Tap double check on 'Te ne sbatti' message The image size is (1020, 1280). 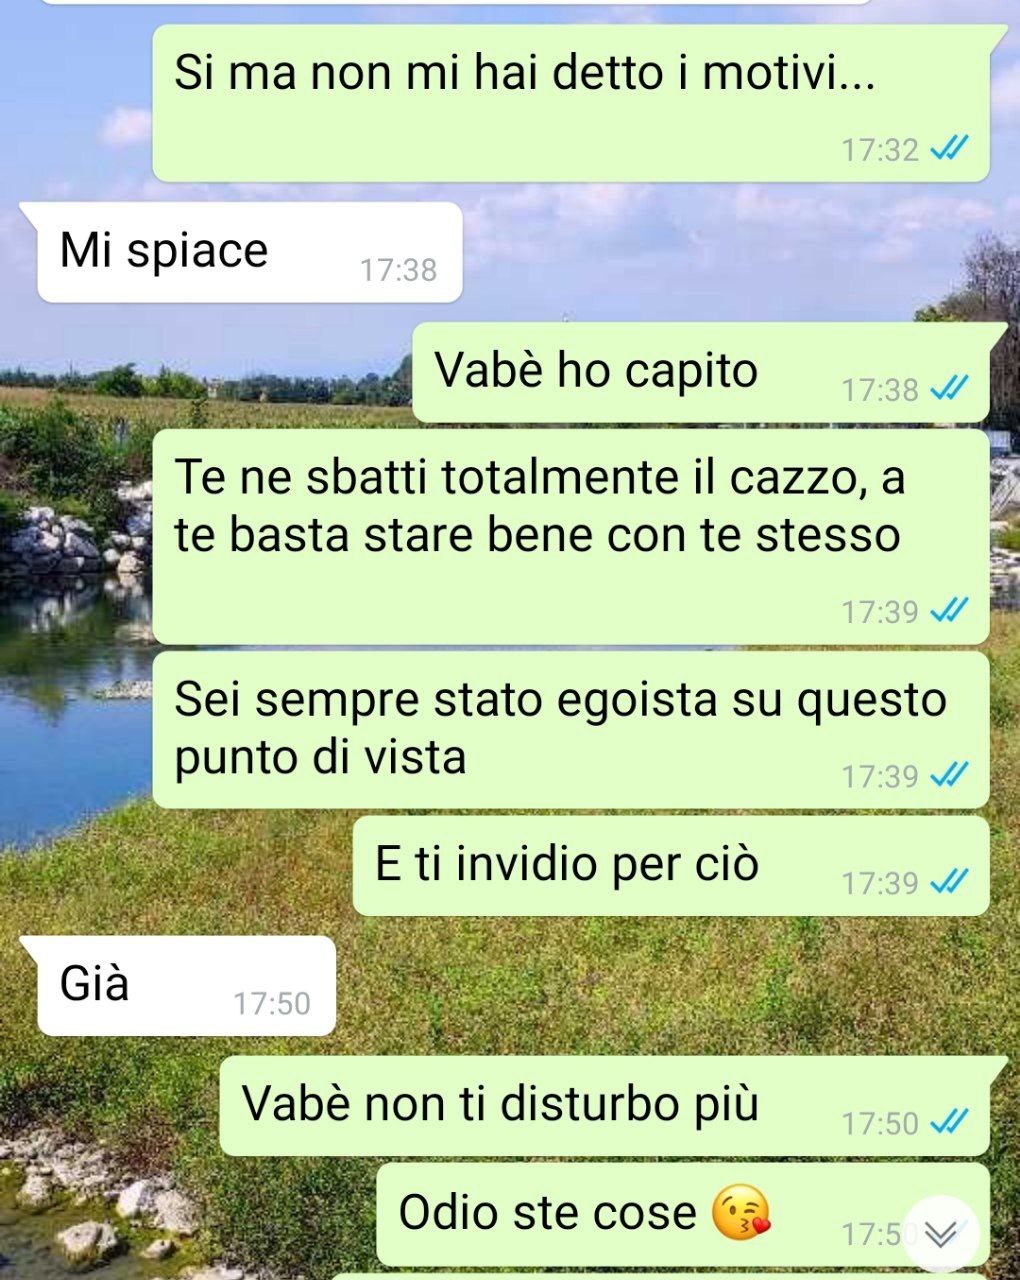948,610
